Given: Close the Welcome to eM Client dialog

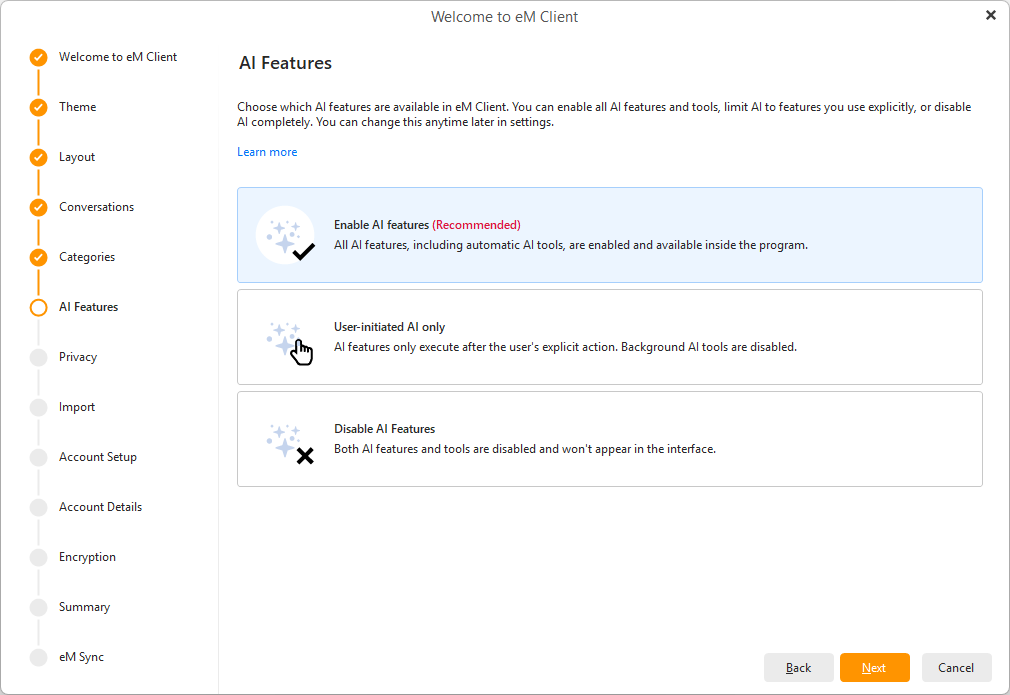Looking at the screenshot, I should coord(991,15).
